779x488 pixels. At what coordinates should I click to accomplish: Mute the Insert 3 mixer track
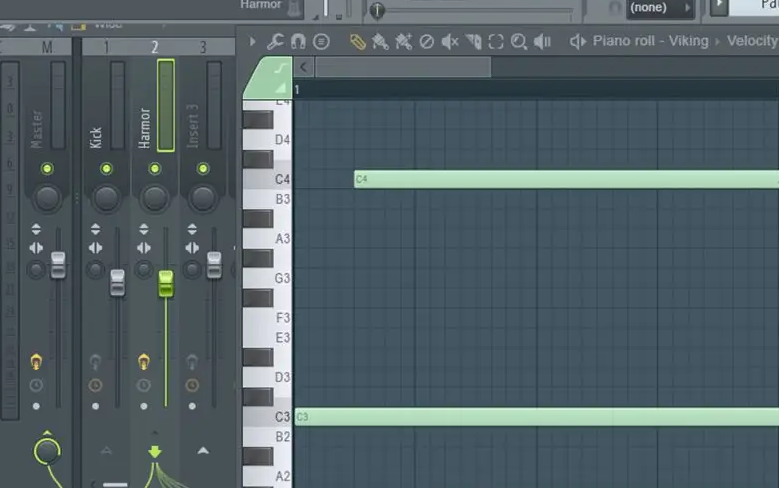[203, 169]
